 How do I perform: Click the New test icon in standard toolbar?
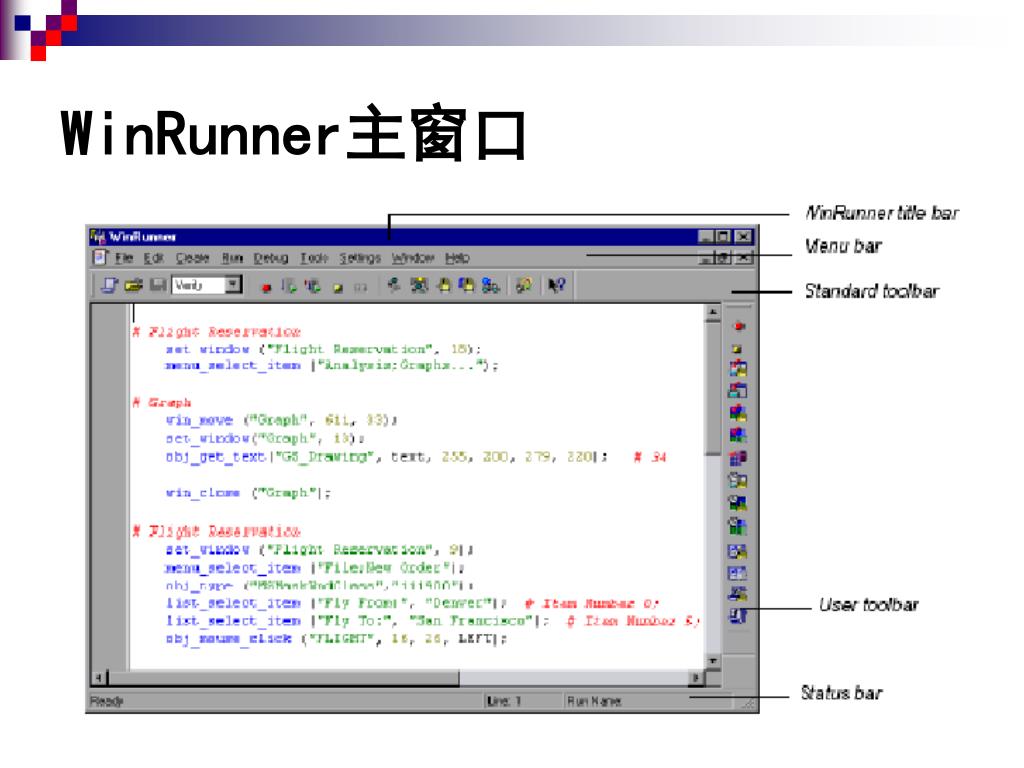tap(109, 285)
